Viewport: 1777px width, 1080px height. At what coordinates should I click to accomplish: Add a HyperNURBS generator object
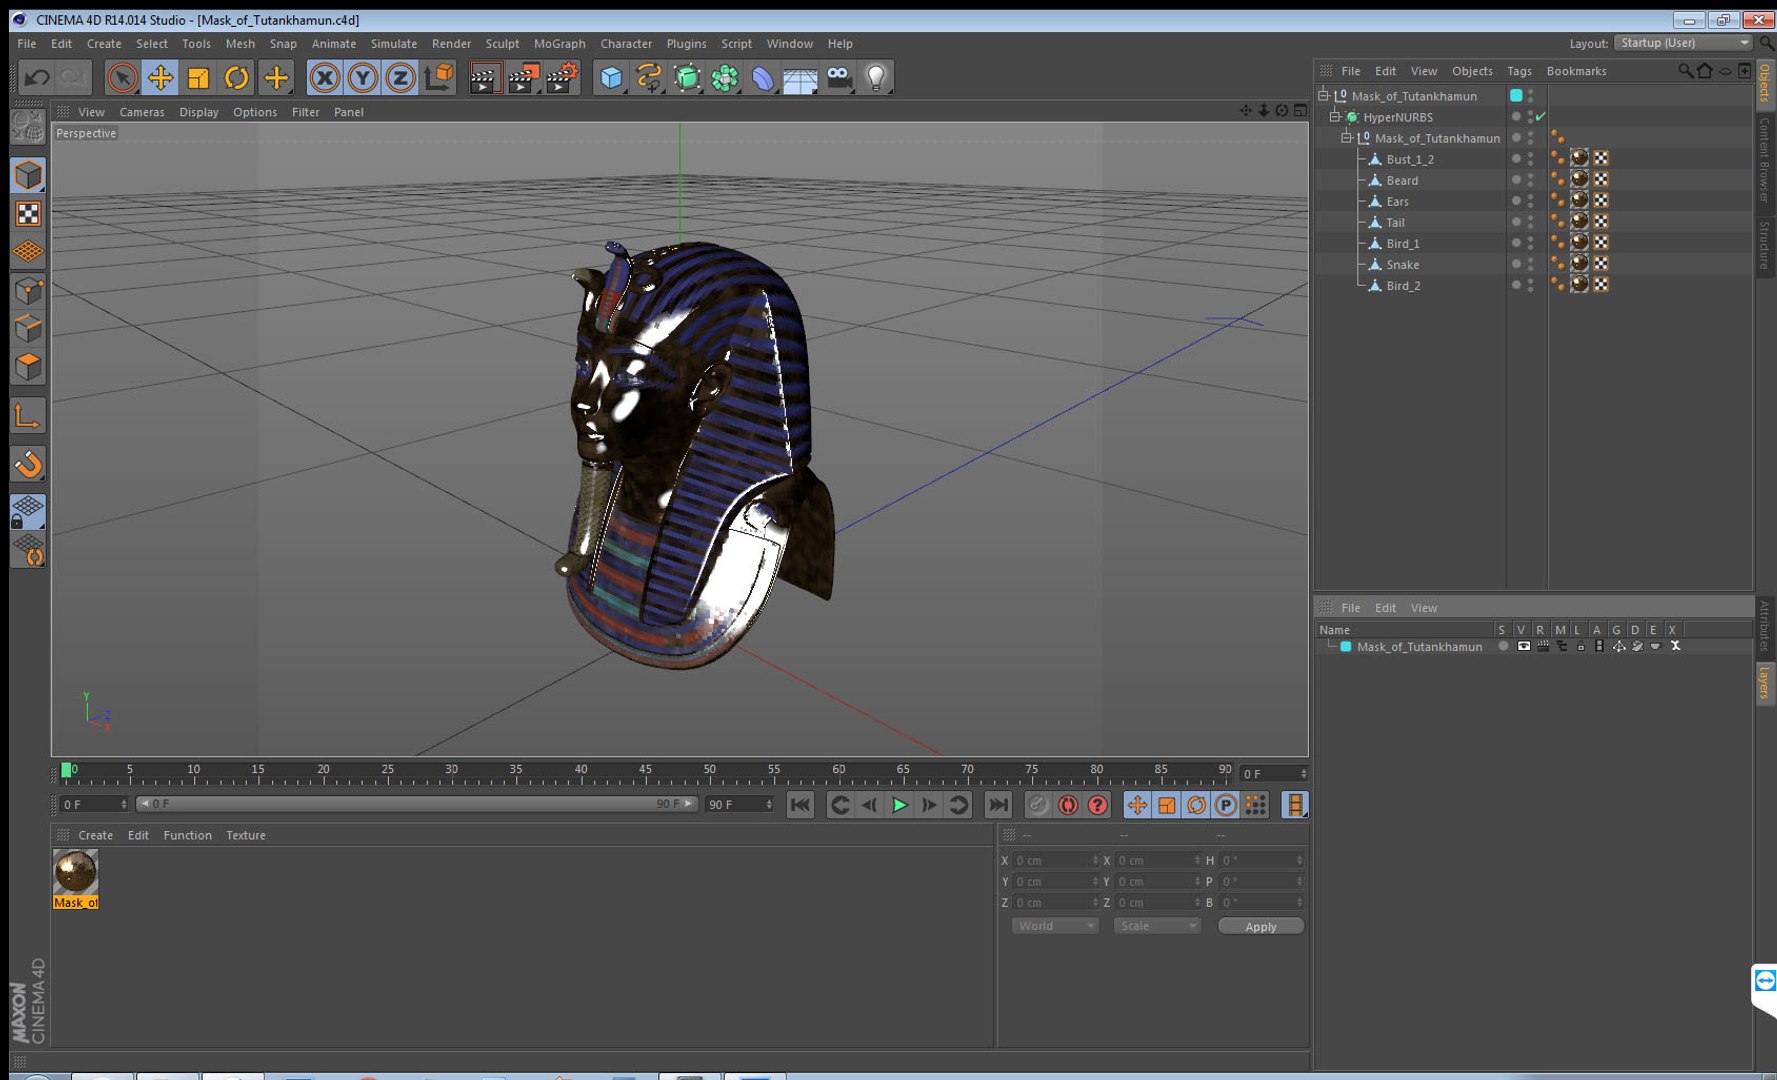point(687,77)
